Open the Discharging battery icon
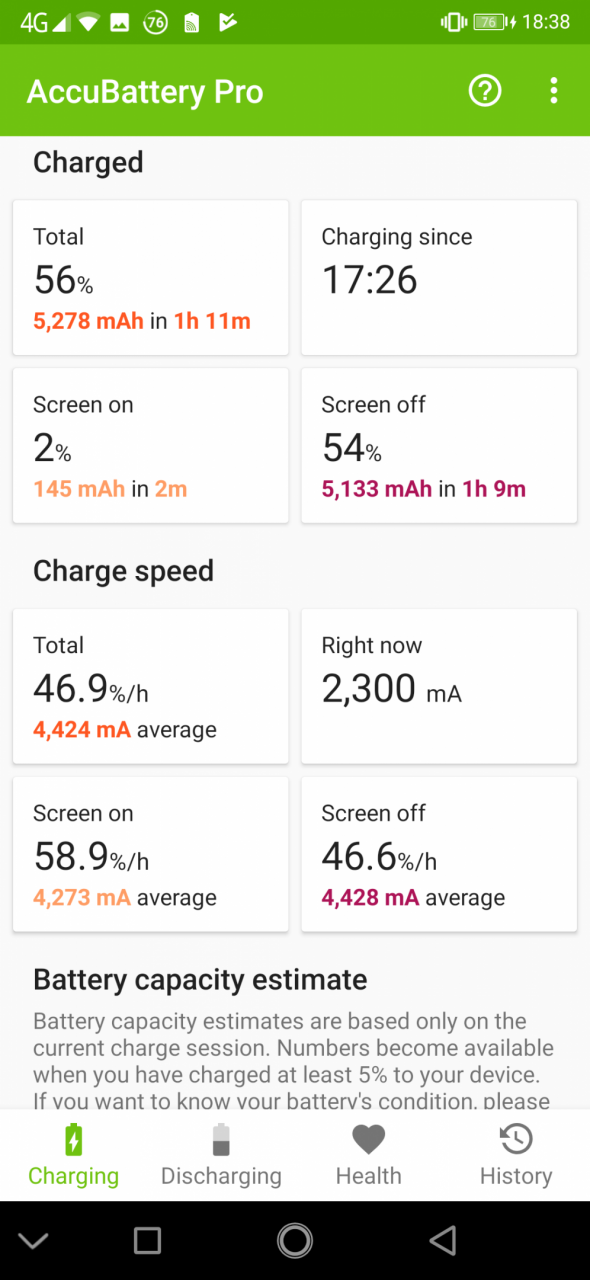590x1280 pixels. click(x=221, y=1140)
